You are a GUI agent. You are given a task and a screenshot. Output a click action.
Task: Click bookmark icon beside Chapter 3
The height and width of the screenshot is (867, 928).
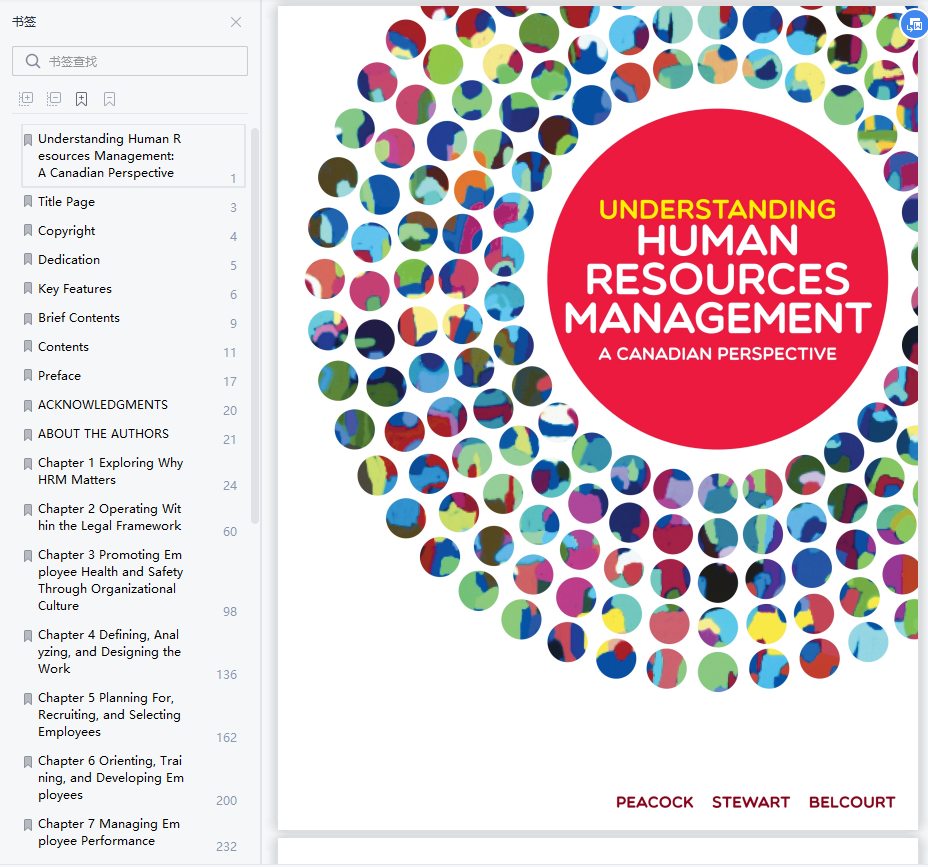pyautogui.click(x=27, y=556)
